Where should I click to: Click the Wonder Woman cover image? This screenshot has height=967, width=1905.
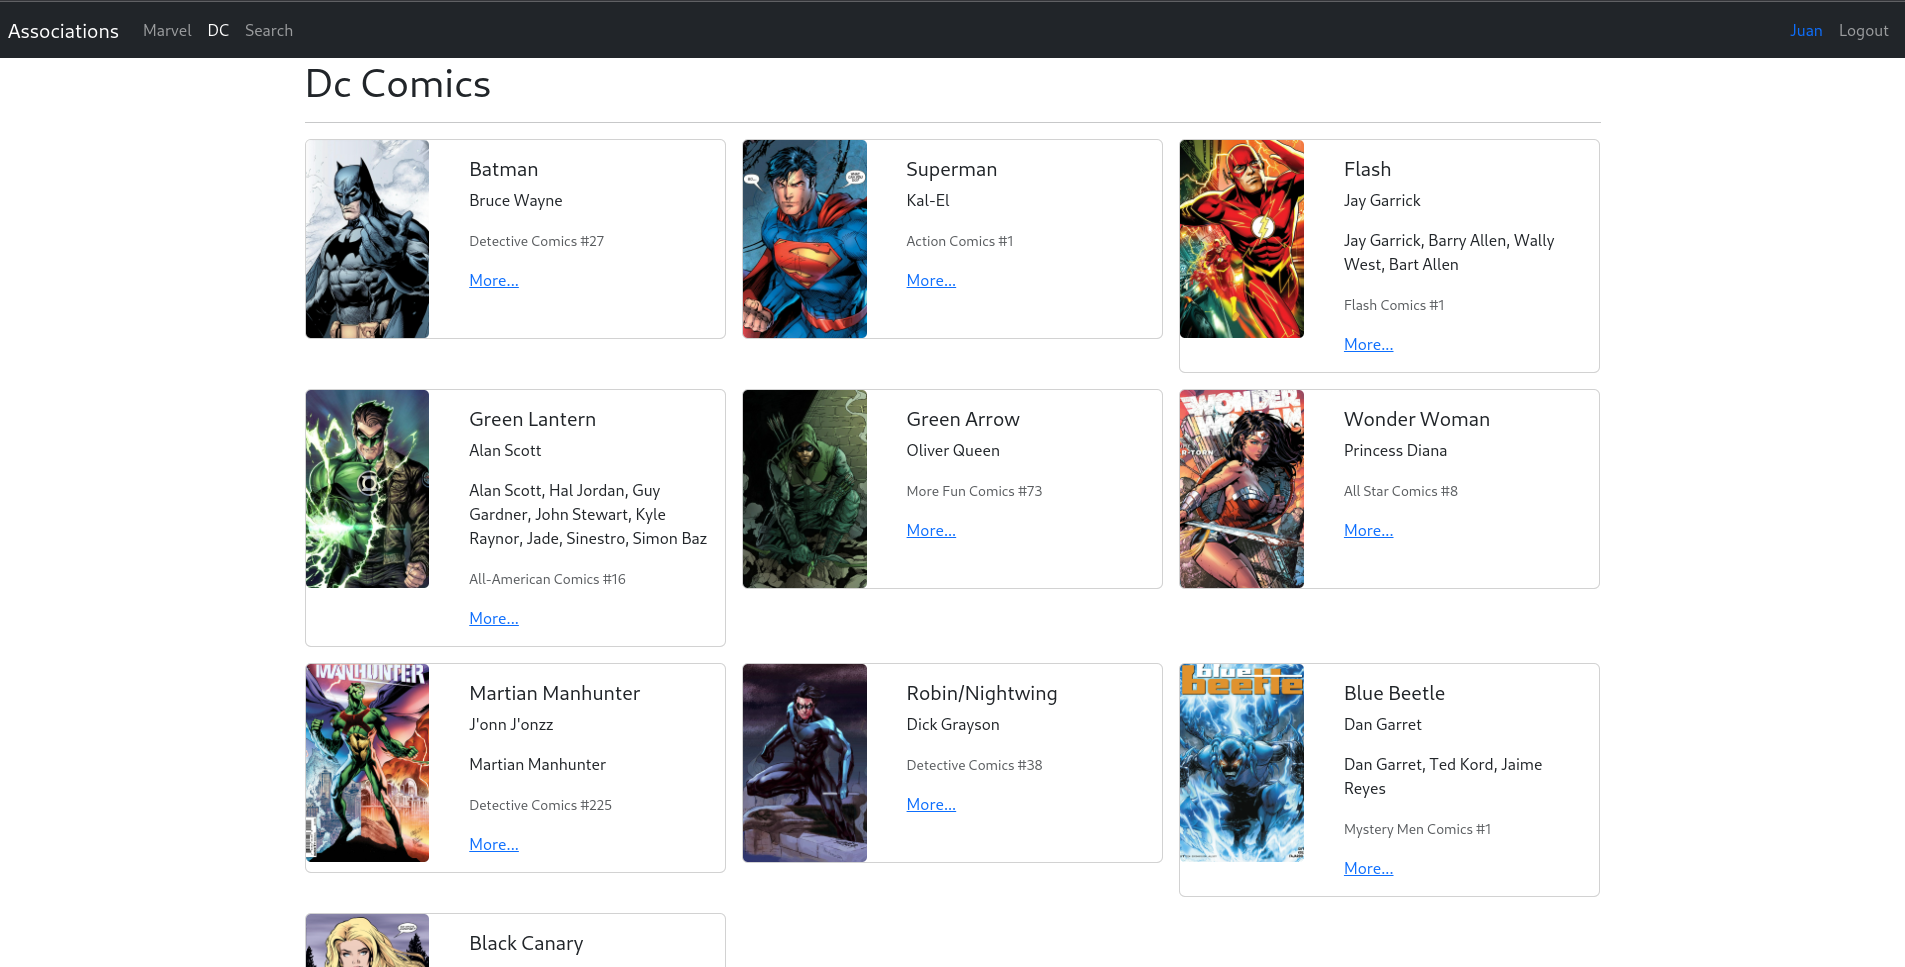[1242, 489]
